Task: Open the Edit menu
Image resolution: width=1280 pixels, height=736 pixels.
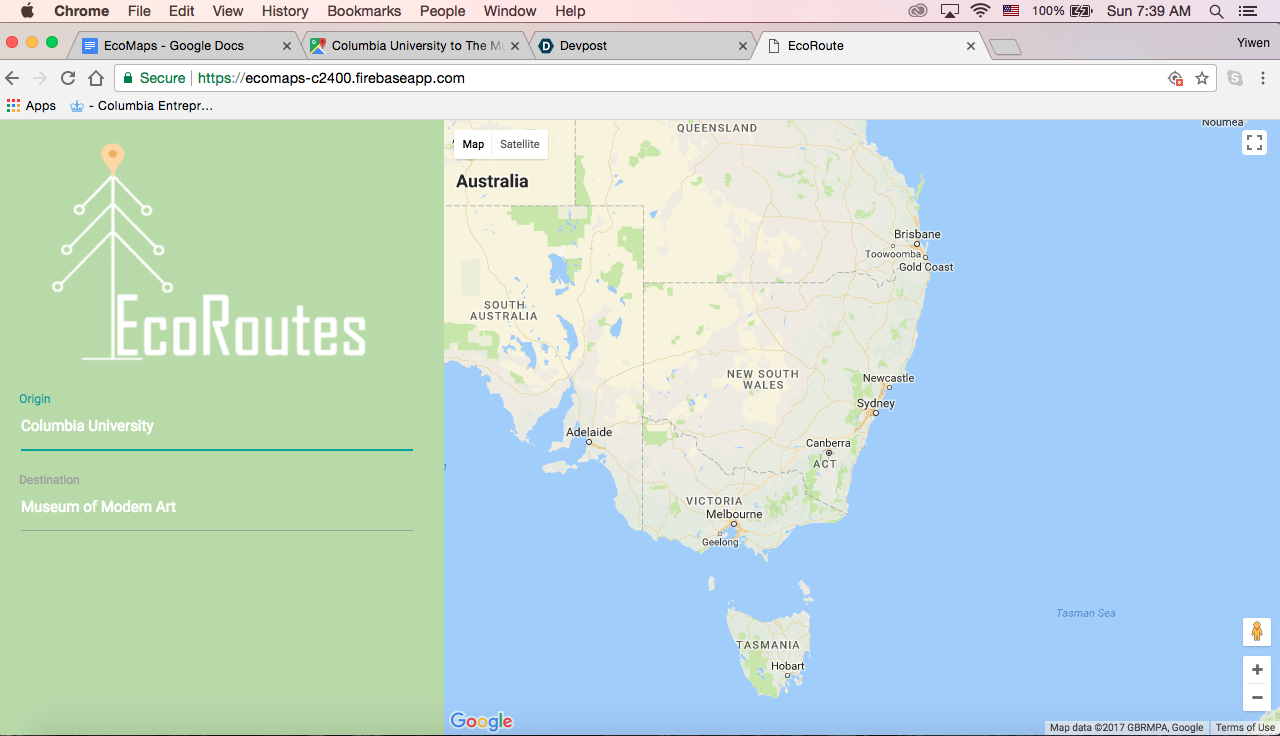Action: [x=181, y=11]
